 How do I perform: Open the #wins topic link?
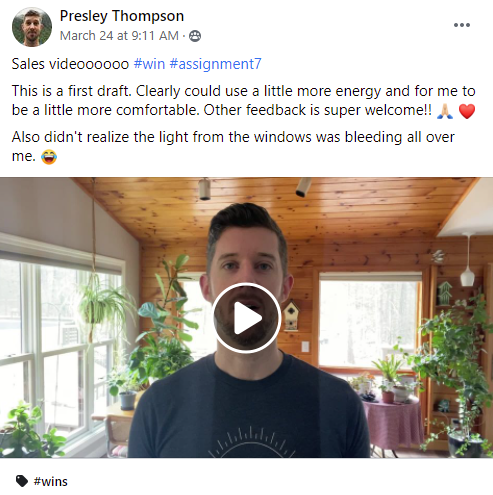51,481
